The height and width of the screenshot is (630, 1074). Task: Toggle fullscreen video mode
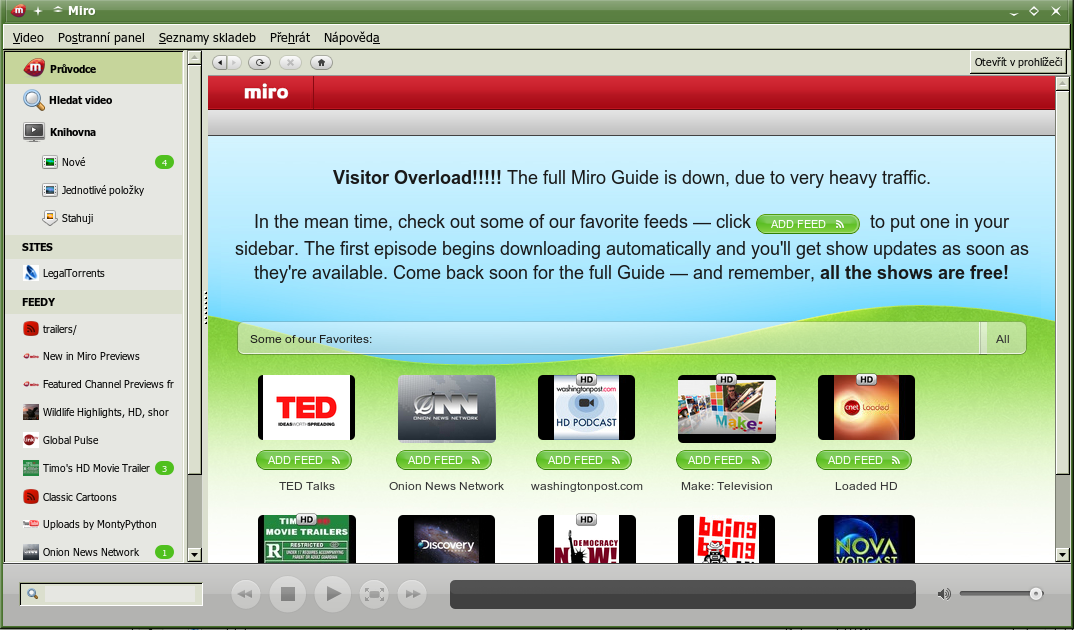click(374, 594)
